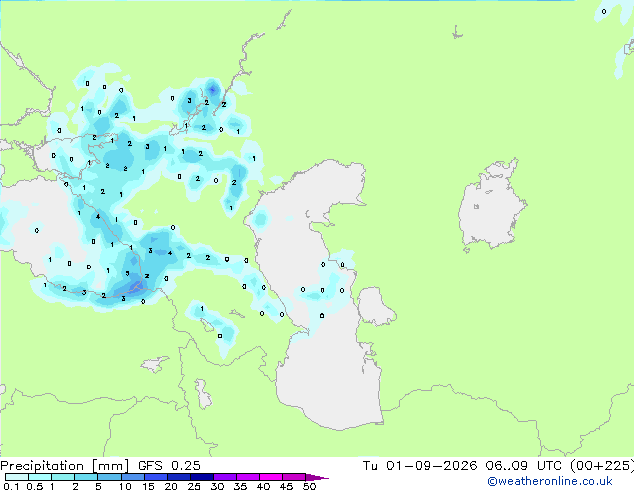Click the 5–10 mm legend color box
The image size is (634, 490).
pos(110,477)
